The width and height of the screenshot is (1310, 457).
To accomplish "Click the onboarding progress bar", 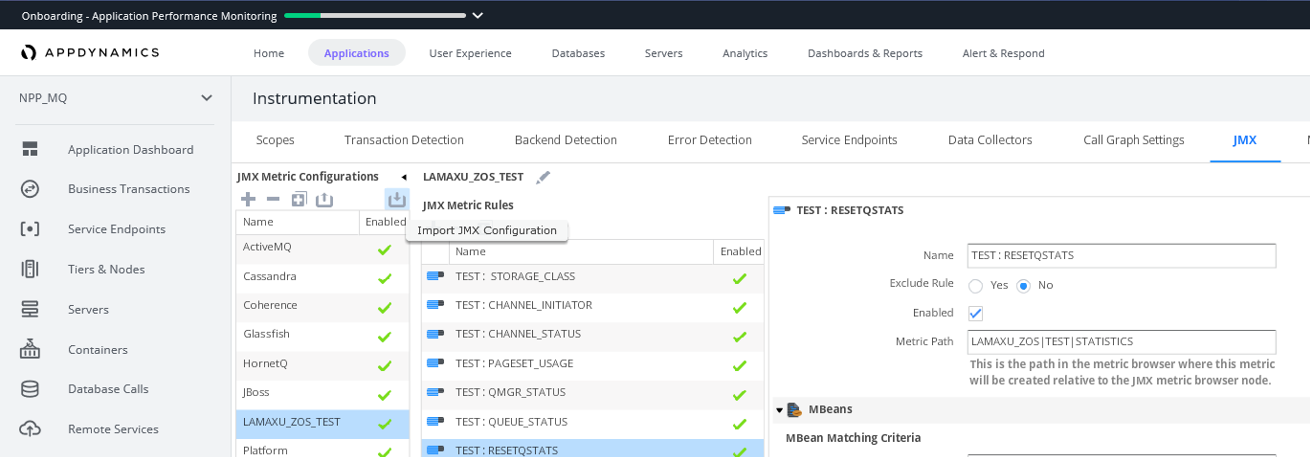I will point(375,15).
